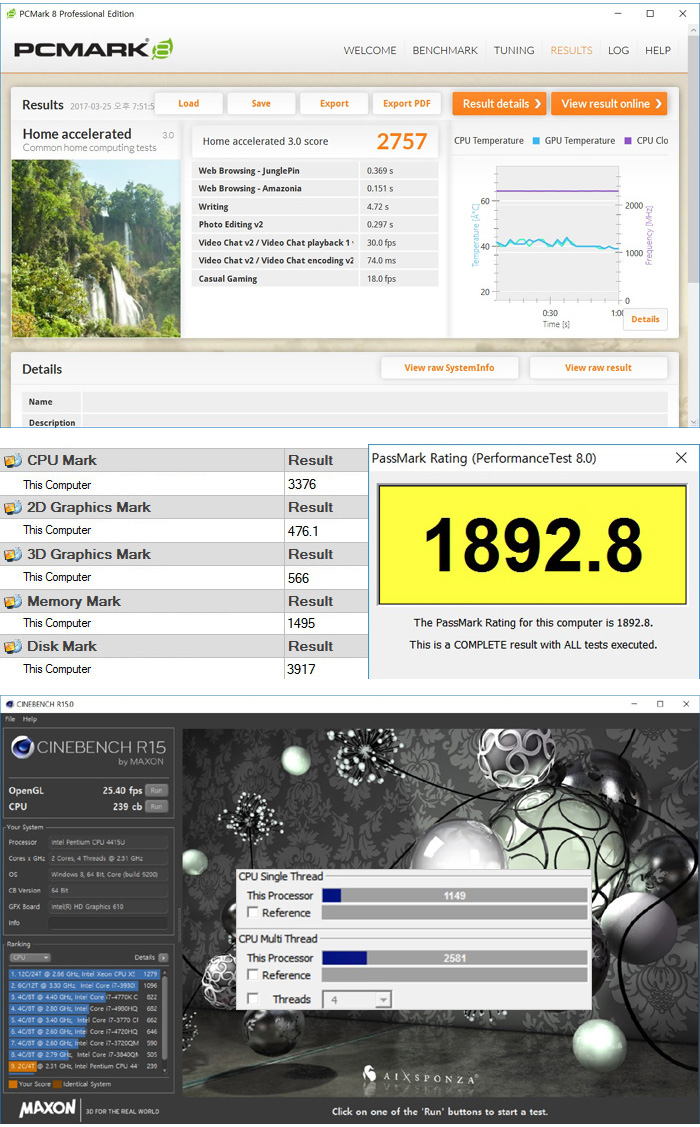Click the Cinebench R15 sphere logo
This screenshot has width=700, height=1127.
pyautogui.click(x=22, y=748)
